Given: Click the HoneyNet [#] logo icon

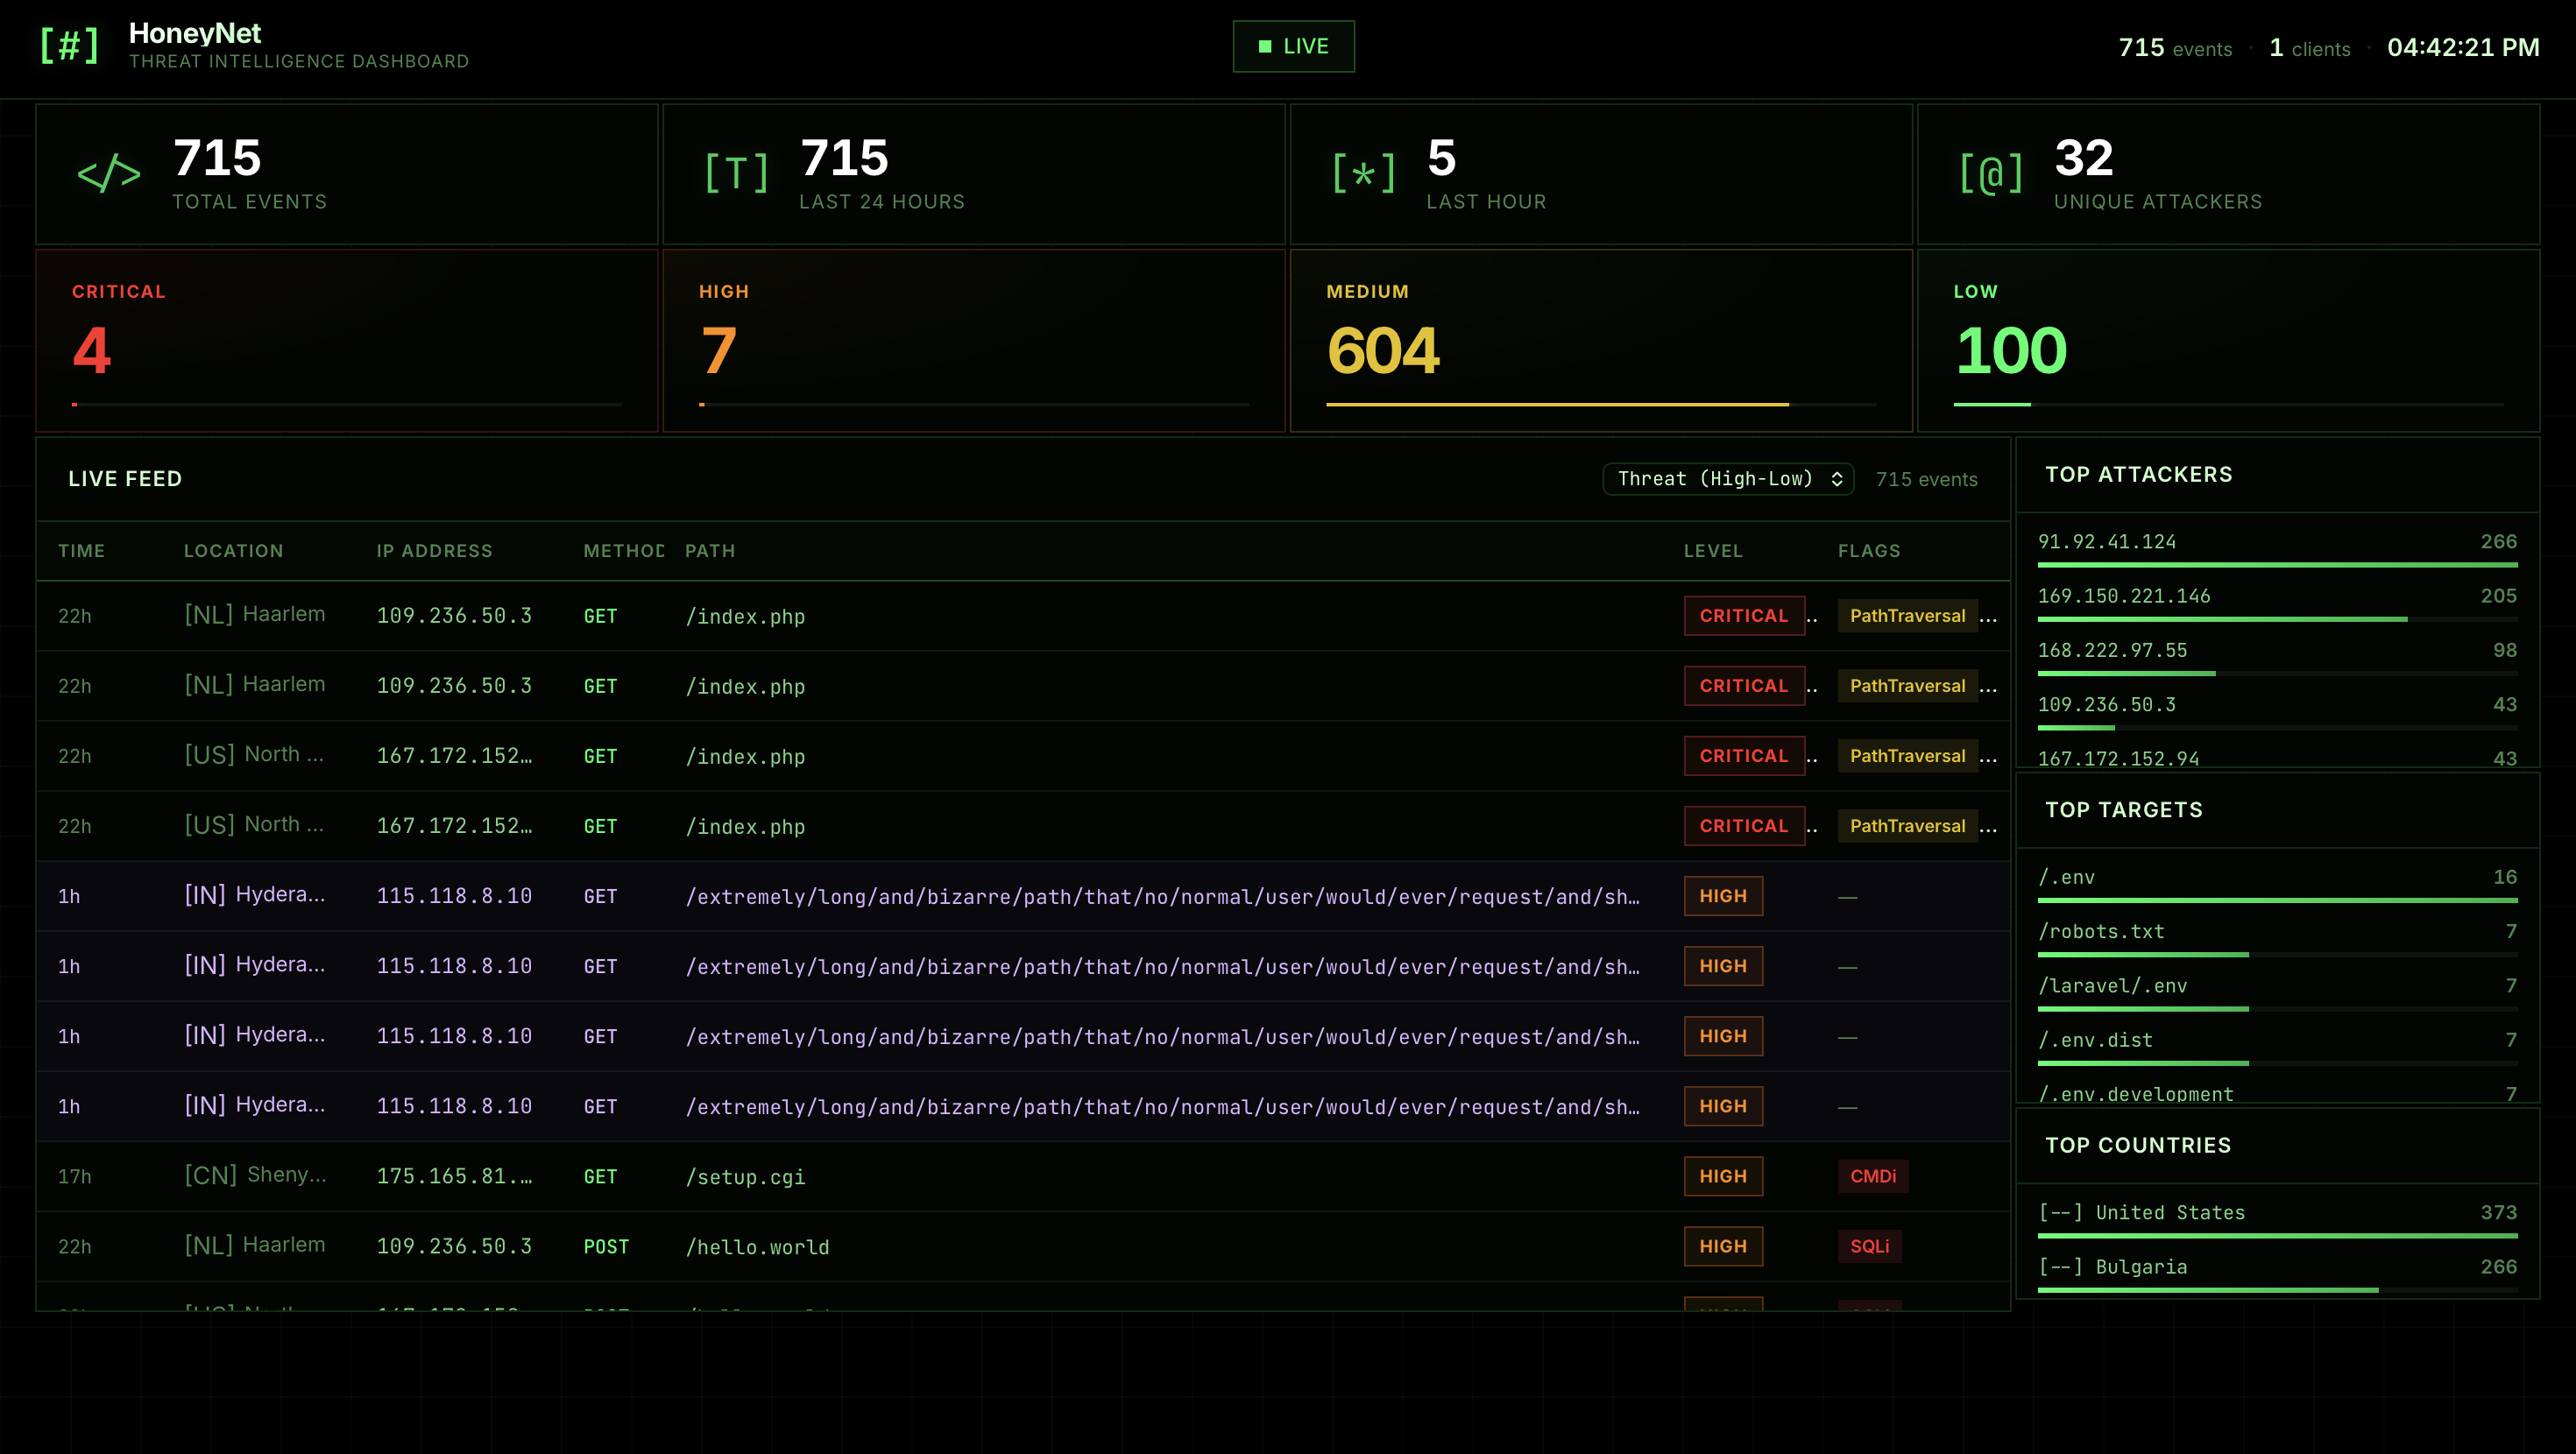Looking at the screenshot, I should 69,46.
